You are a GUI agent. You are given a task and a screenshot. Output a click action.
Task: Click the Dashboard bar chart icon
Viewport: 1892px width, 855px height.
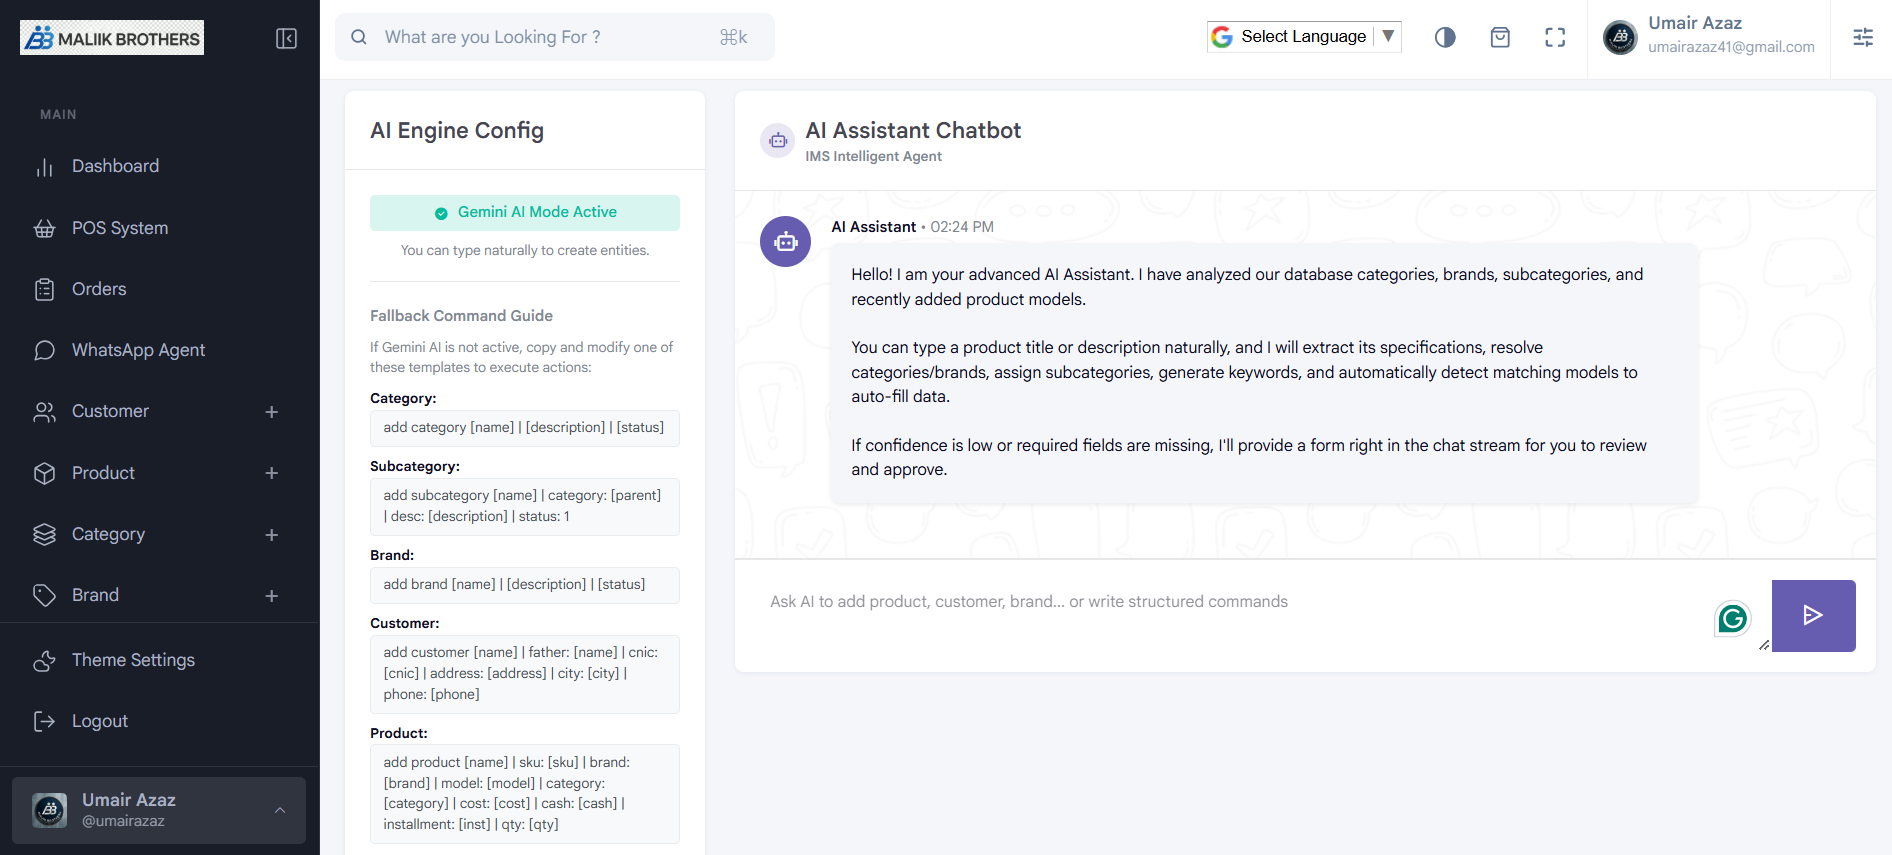pos(44,167)
